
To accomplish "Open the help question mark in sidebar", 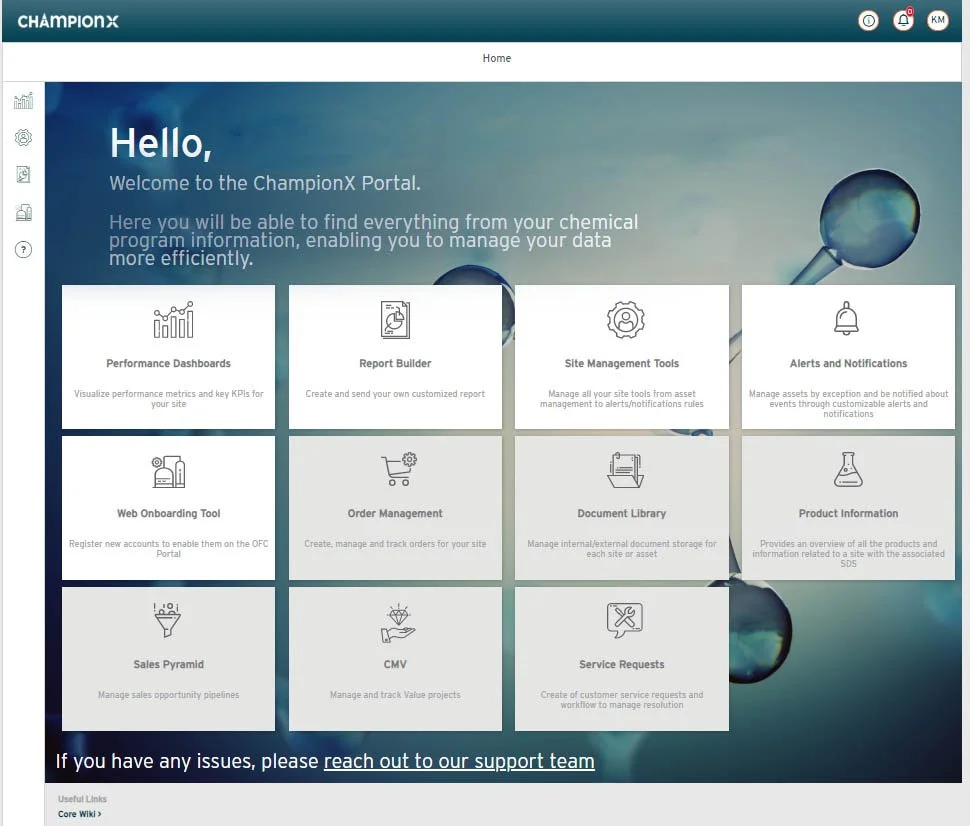I will click(24, 250).
